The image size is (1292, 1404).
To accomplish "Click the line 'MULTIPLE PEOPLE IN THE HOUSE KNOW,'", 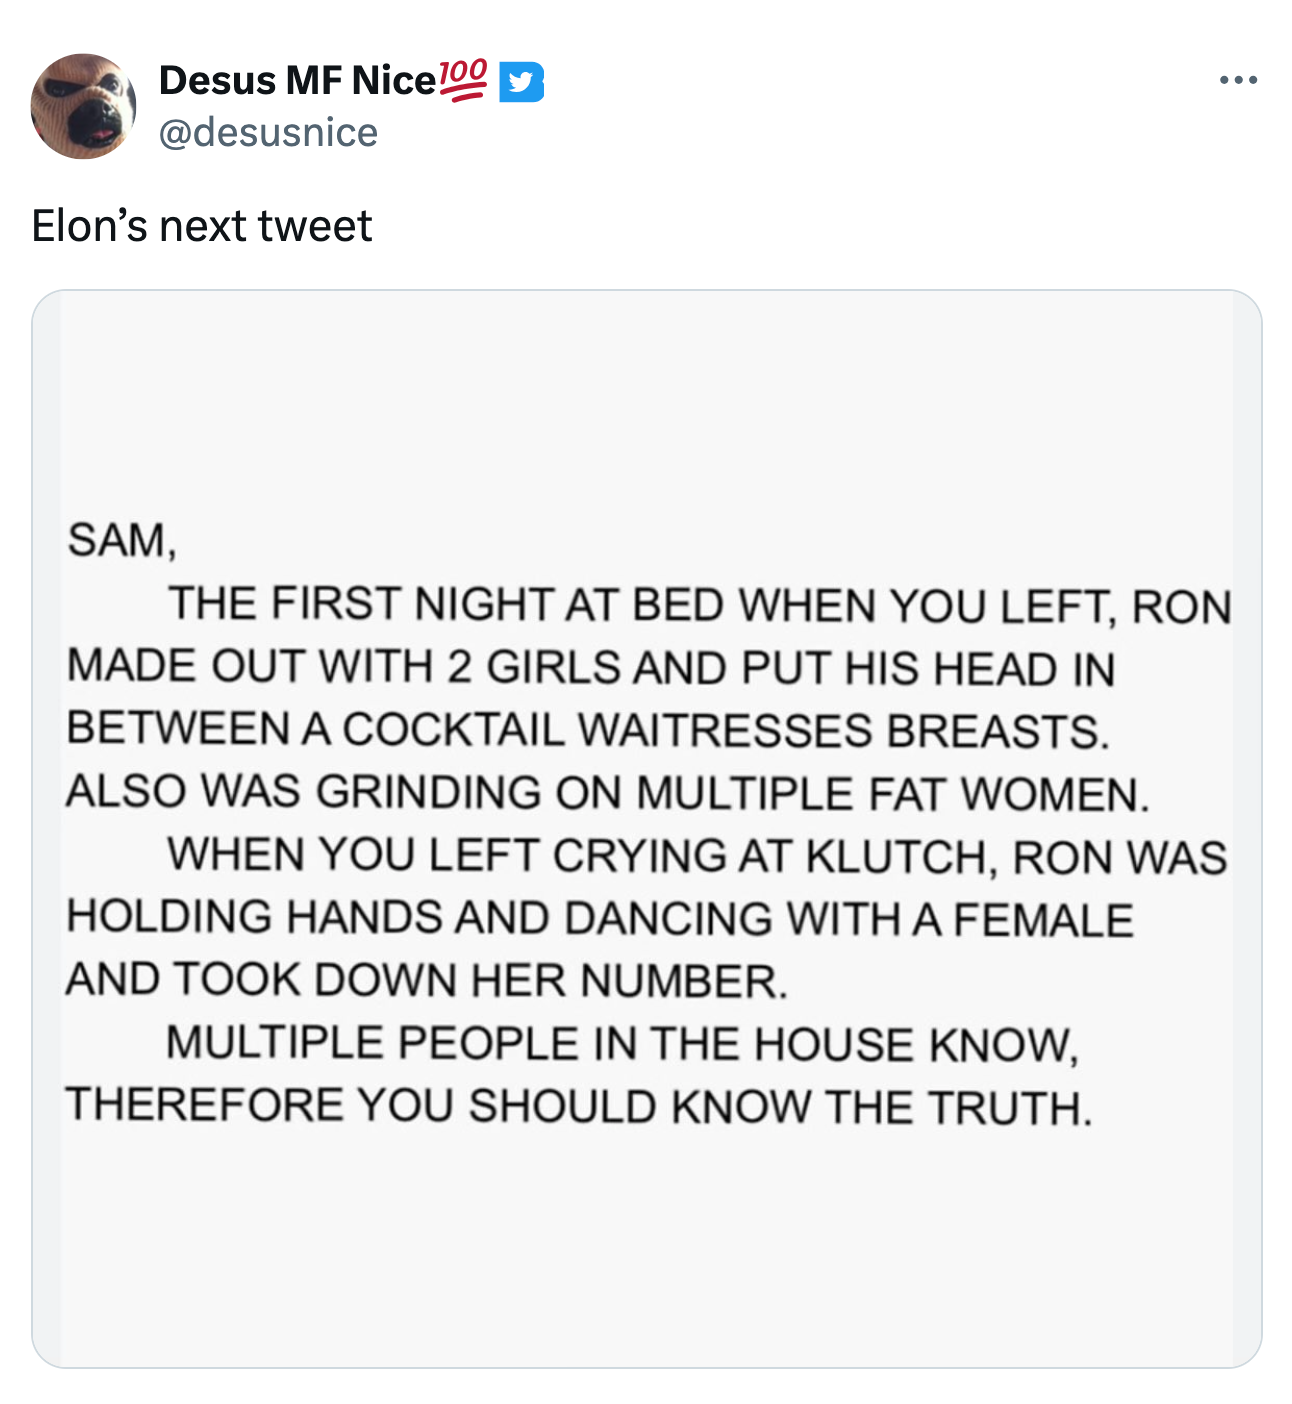I will [x=622, y=1044].
